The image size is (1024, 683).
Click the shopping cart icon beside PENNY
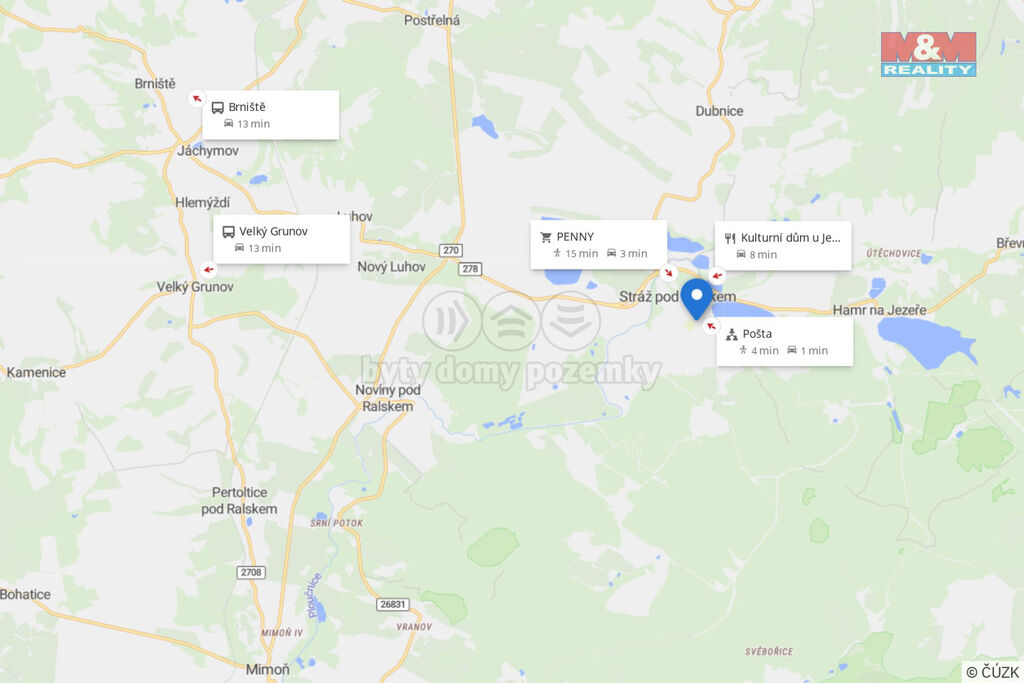(x=546, y=238)
